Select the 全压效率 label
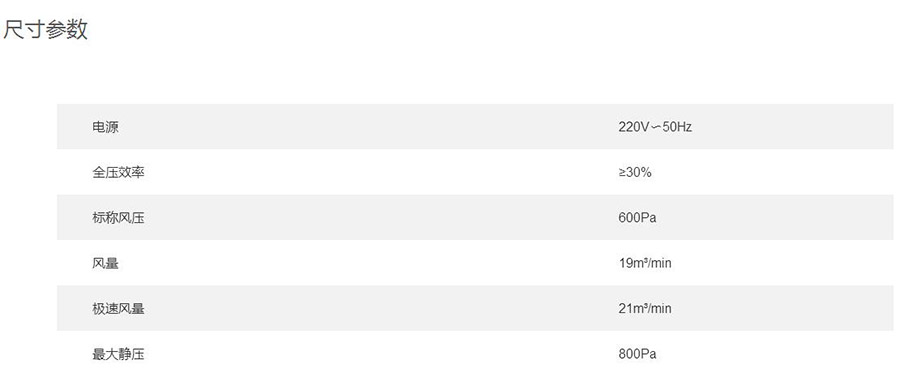 (x=118, y=172)
